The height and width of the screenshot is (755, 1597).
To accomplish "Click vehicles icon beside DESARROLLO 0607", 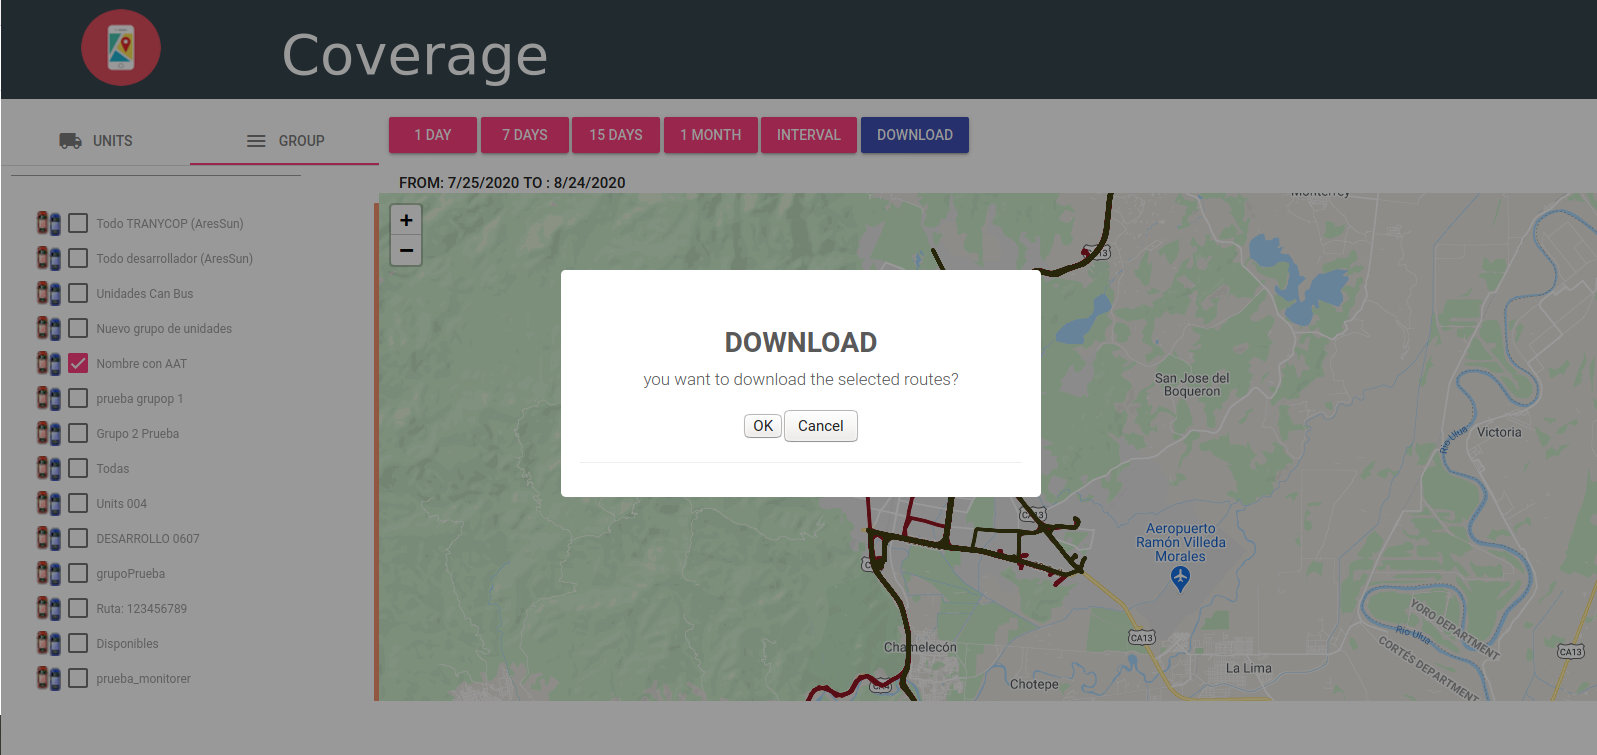I will [49, 538].
